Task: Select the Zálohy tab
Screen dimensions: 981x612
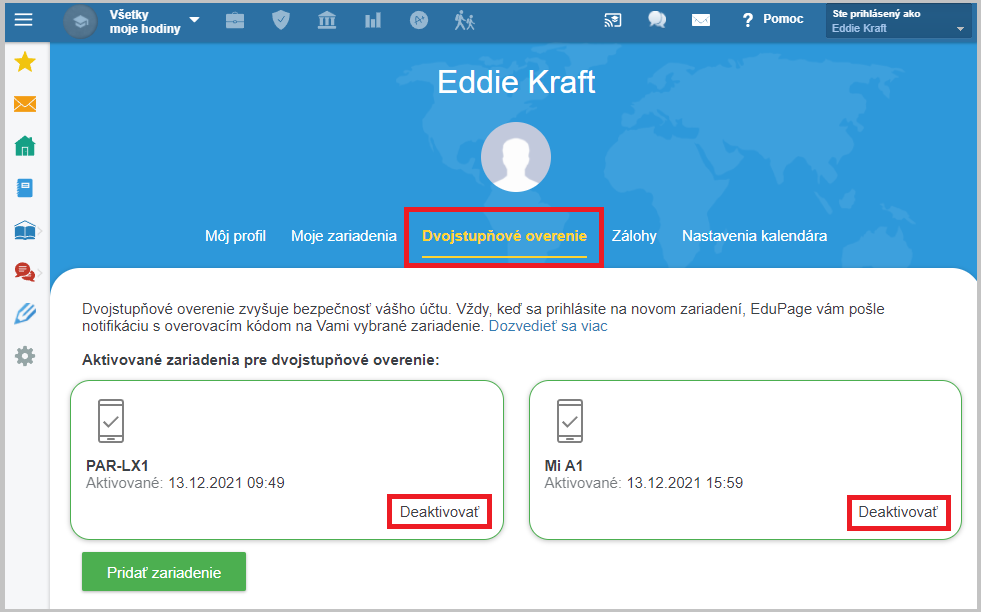Action: (634, 236)
